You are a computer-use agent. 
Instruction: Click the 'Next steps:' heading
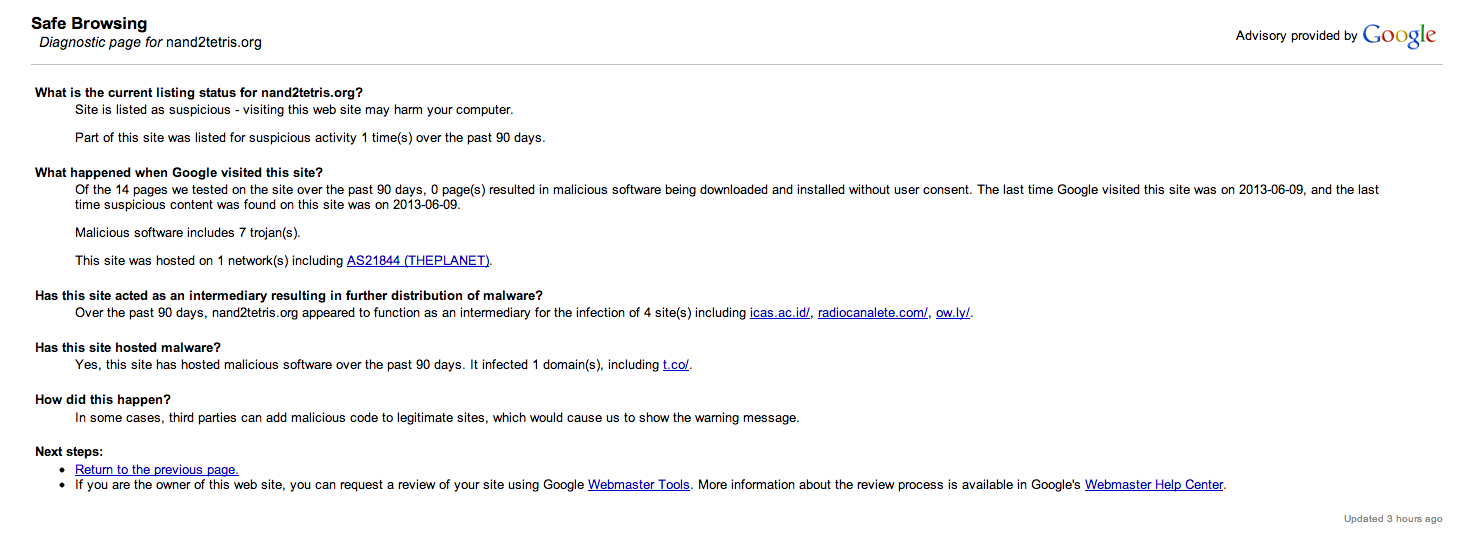click(69, 452)
